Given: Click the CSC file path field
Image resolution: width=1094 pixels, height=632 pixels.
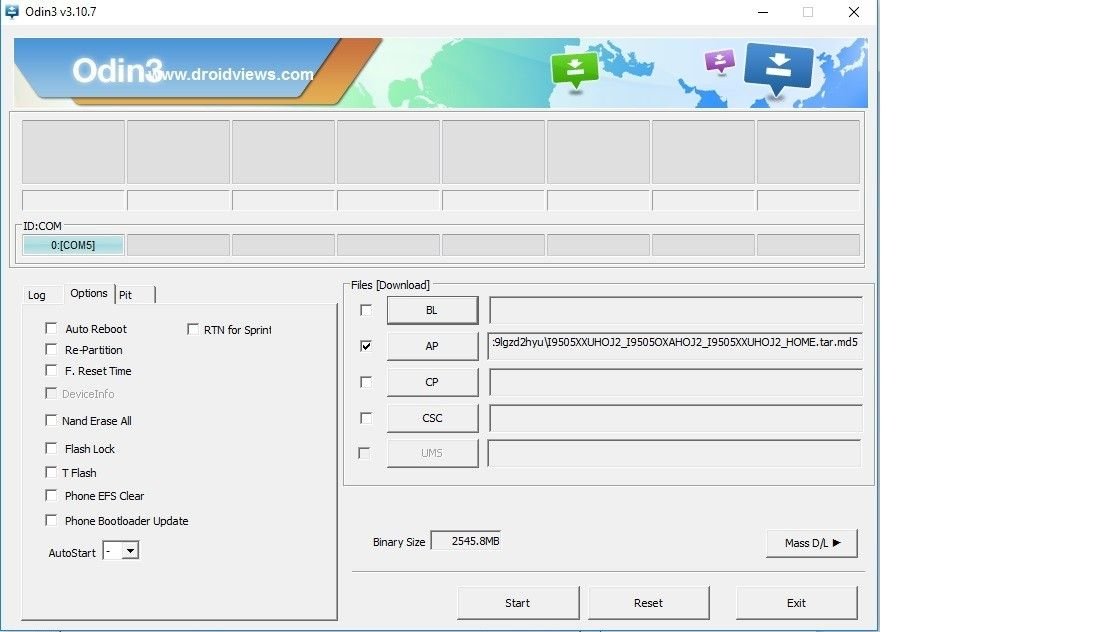Looking at the screenshot, I should click(675, 419).
